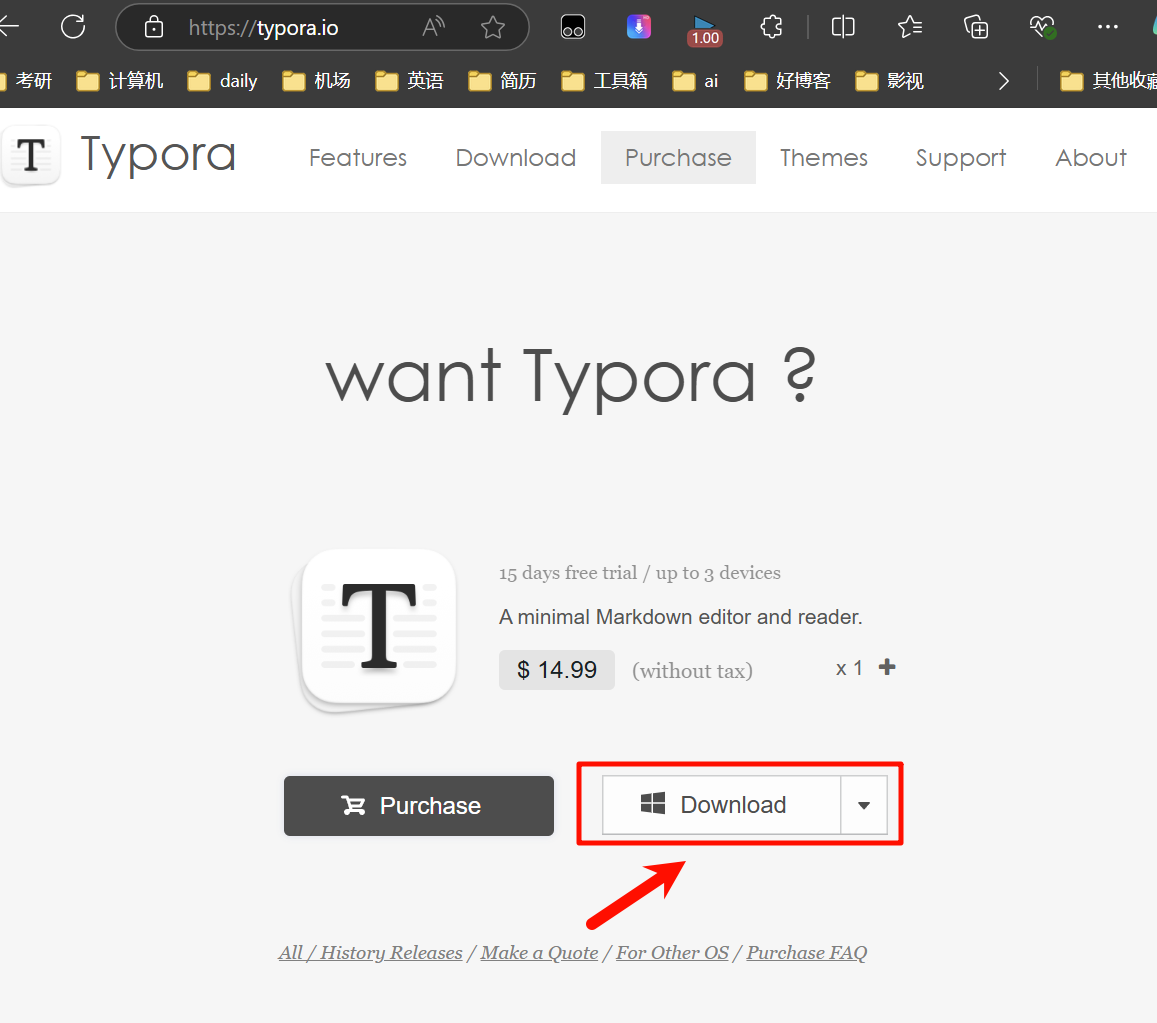Open the 英语 bookmarks folder
The height and width of the screenshot is (1023, 1157).
[x=409, y=80]
